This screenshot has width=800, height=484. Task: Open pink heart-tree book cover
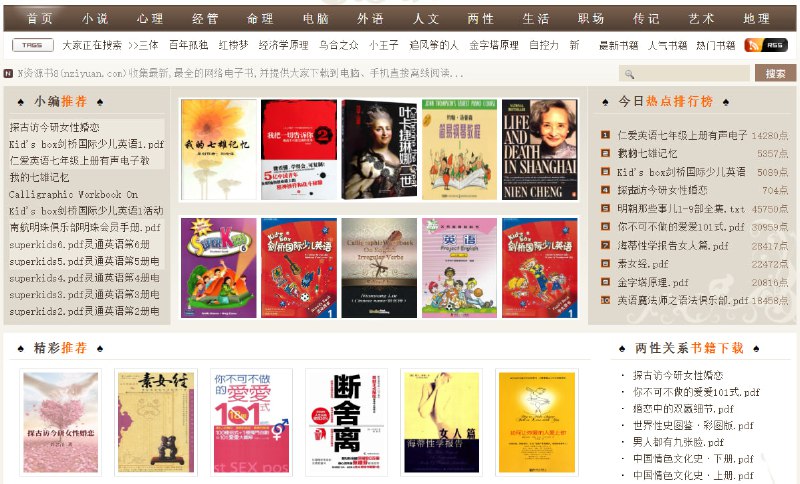point(61,422)
